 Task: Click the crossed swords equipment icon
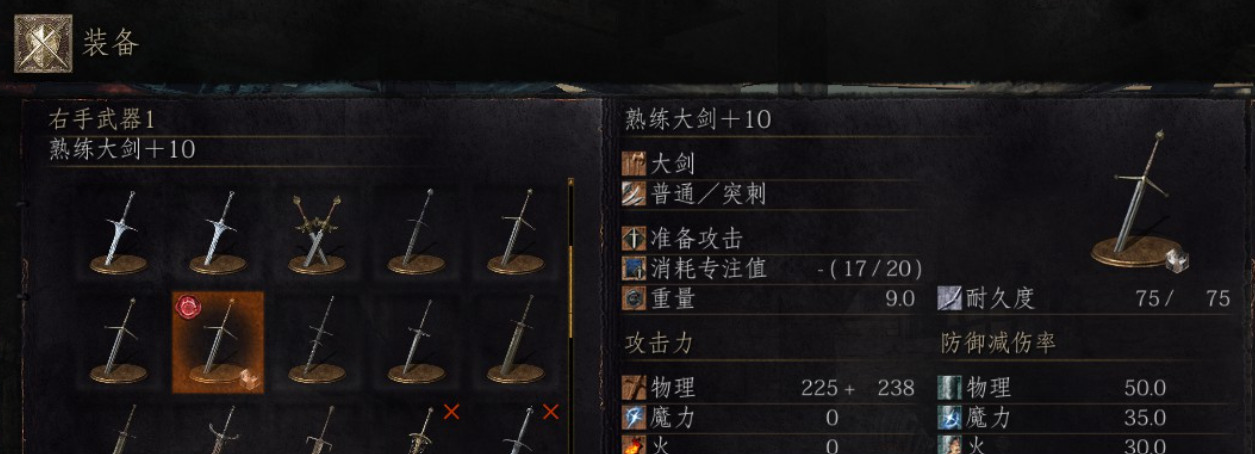click(43, 44)
